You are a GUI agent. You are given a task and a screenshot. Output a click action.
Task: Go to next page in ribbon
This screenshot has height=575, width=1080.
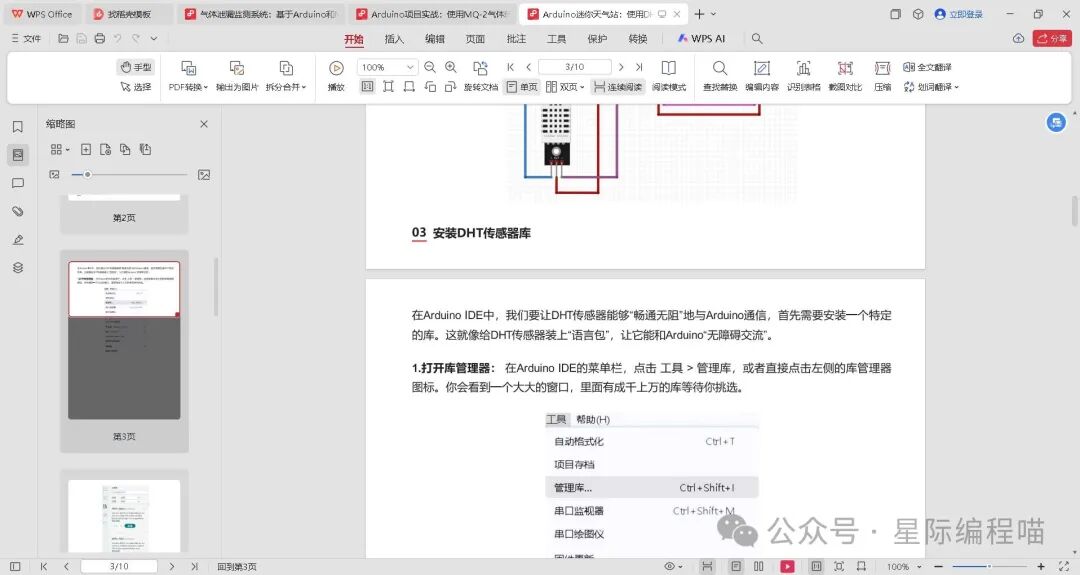[621, 67]
